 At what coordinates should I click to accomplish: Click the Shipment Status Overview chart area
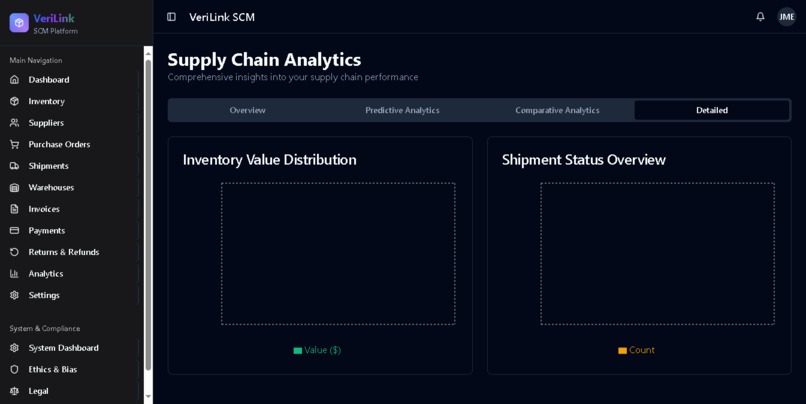[657, 253]
